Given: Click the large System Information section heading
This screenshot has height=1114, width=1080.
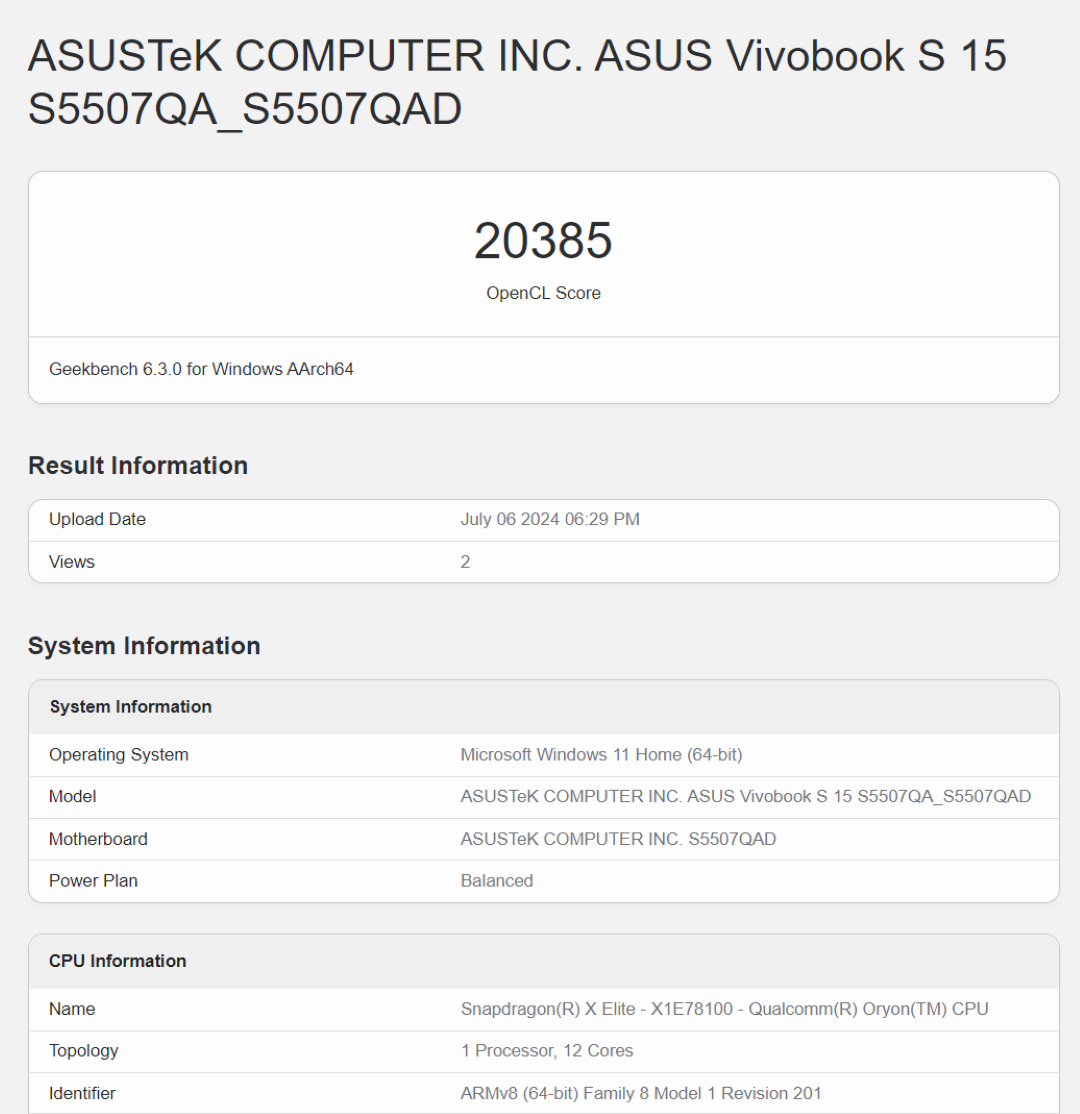Looking at the screenshot, I should pos(144,645).
